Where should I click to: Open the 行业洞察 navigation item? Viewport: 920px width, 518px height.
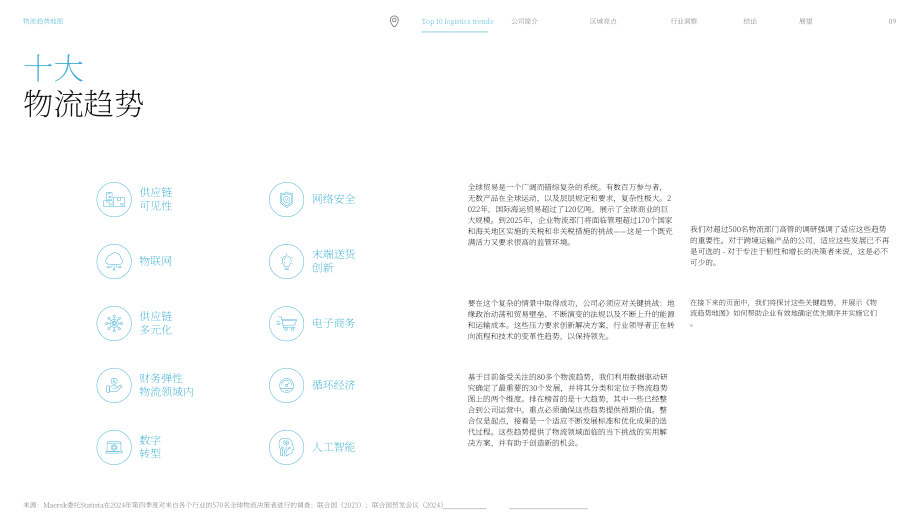[x=684, y=21]
